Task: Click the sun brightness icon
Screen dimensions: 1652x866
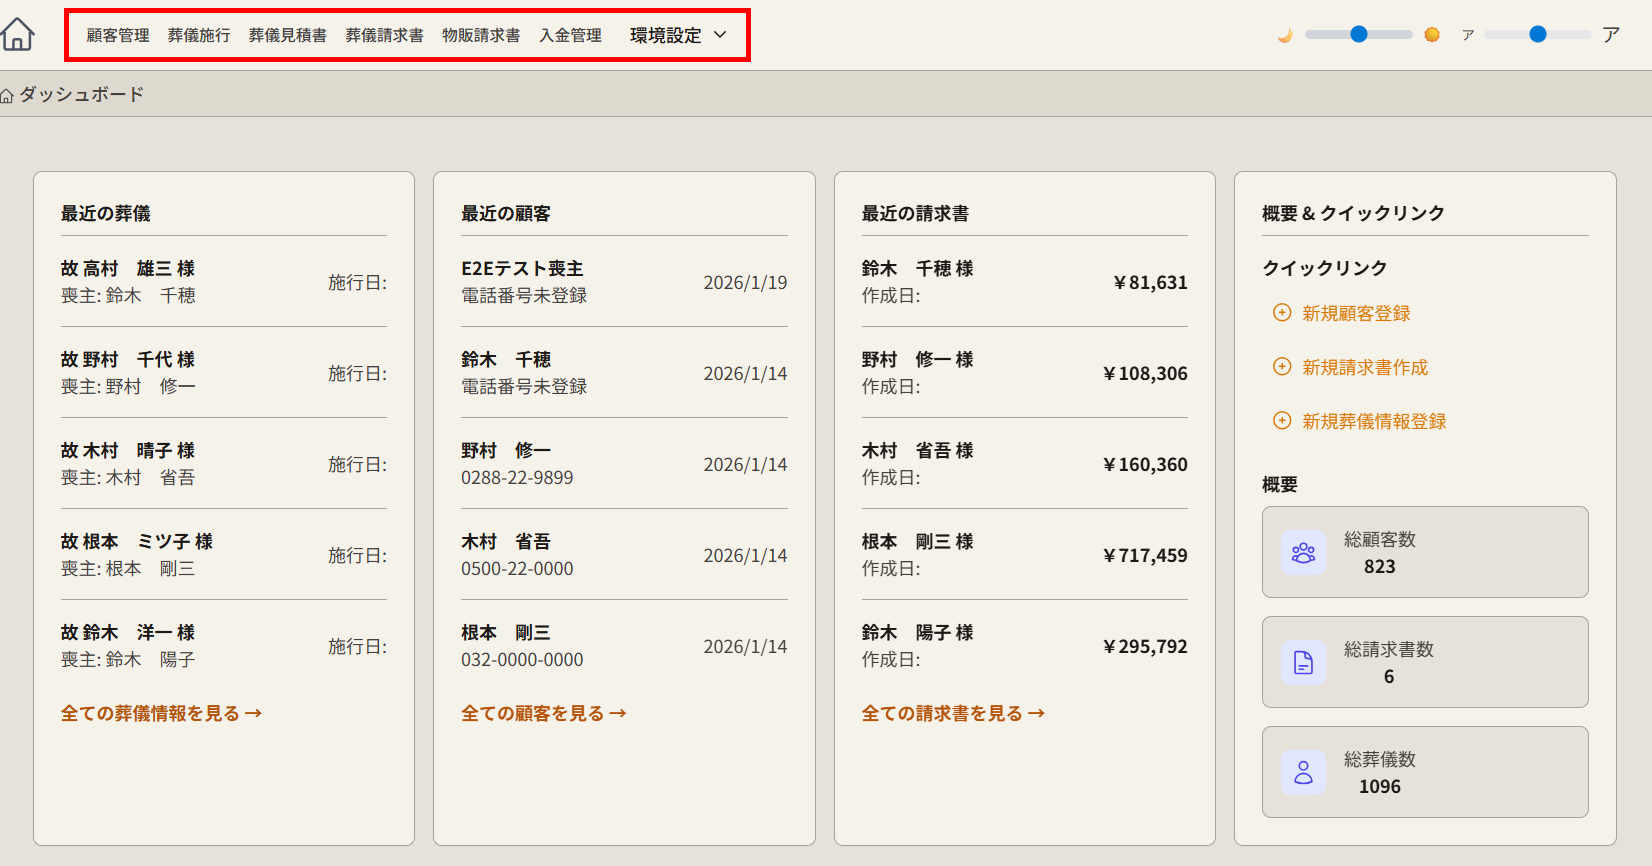Action: [x=1432, y=35]
